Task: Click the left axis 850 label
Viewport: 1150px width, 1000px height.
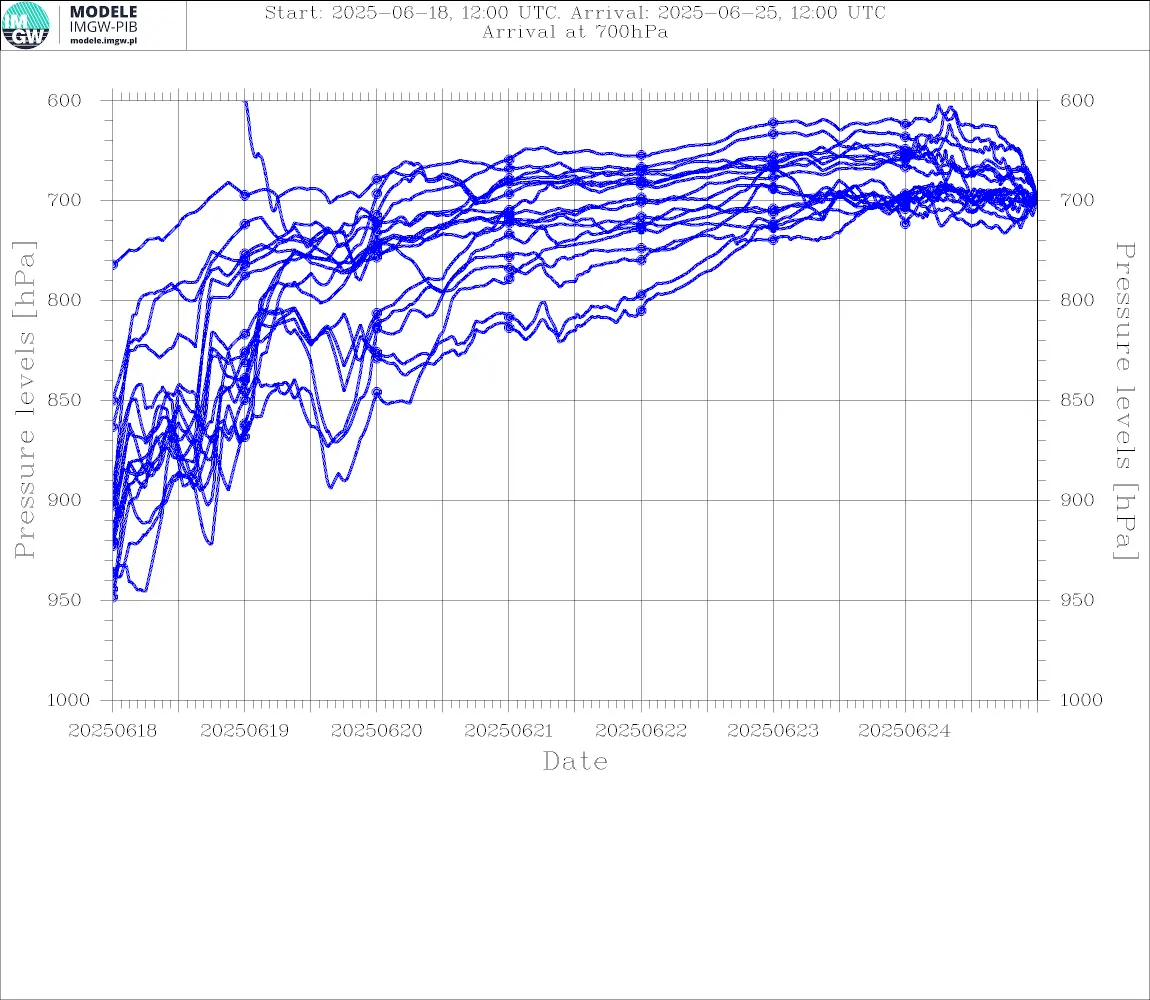Action: point(65,401)
